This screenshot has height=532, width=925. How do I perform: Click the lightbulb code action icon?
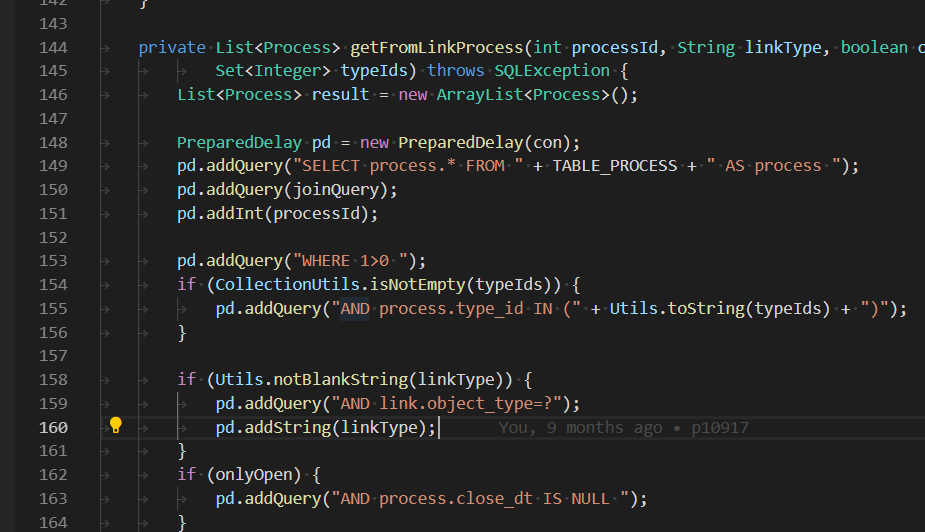pyautogui.click(x=115, y=426)
